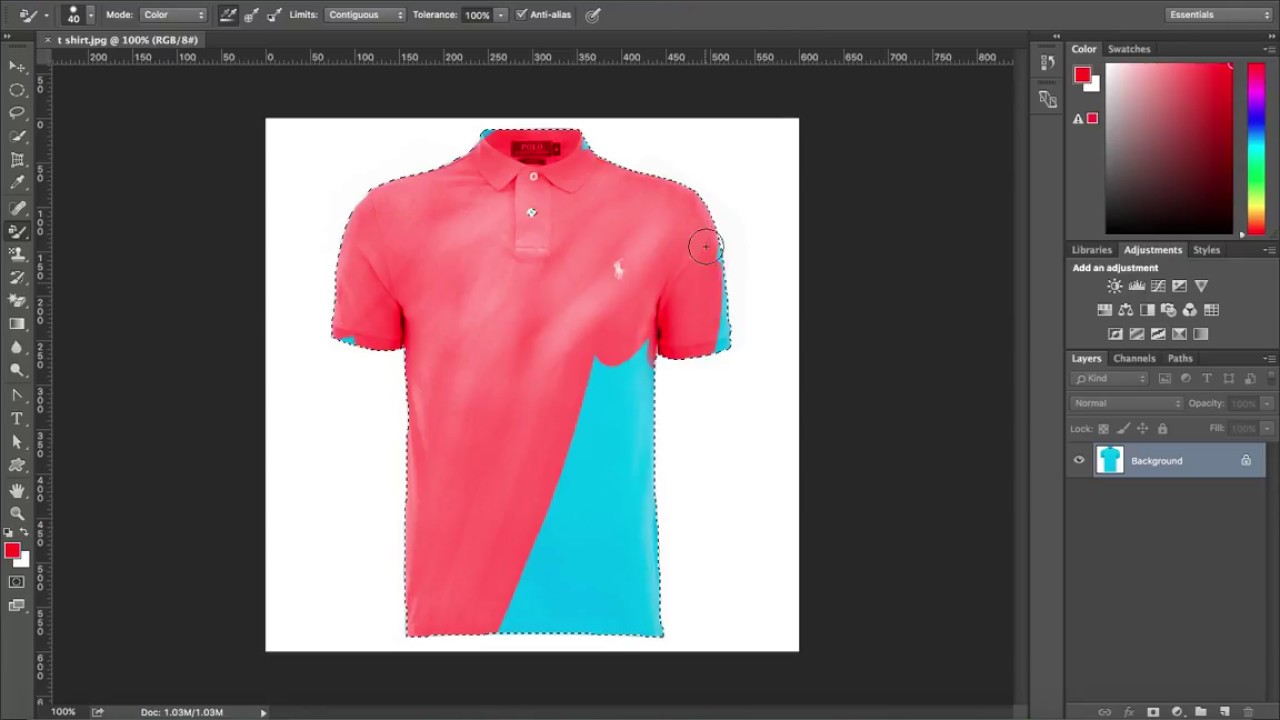Open the Normal blend mode dropdown
Screen dimensions: 1280x720
click(1126, 403)
